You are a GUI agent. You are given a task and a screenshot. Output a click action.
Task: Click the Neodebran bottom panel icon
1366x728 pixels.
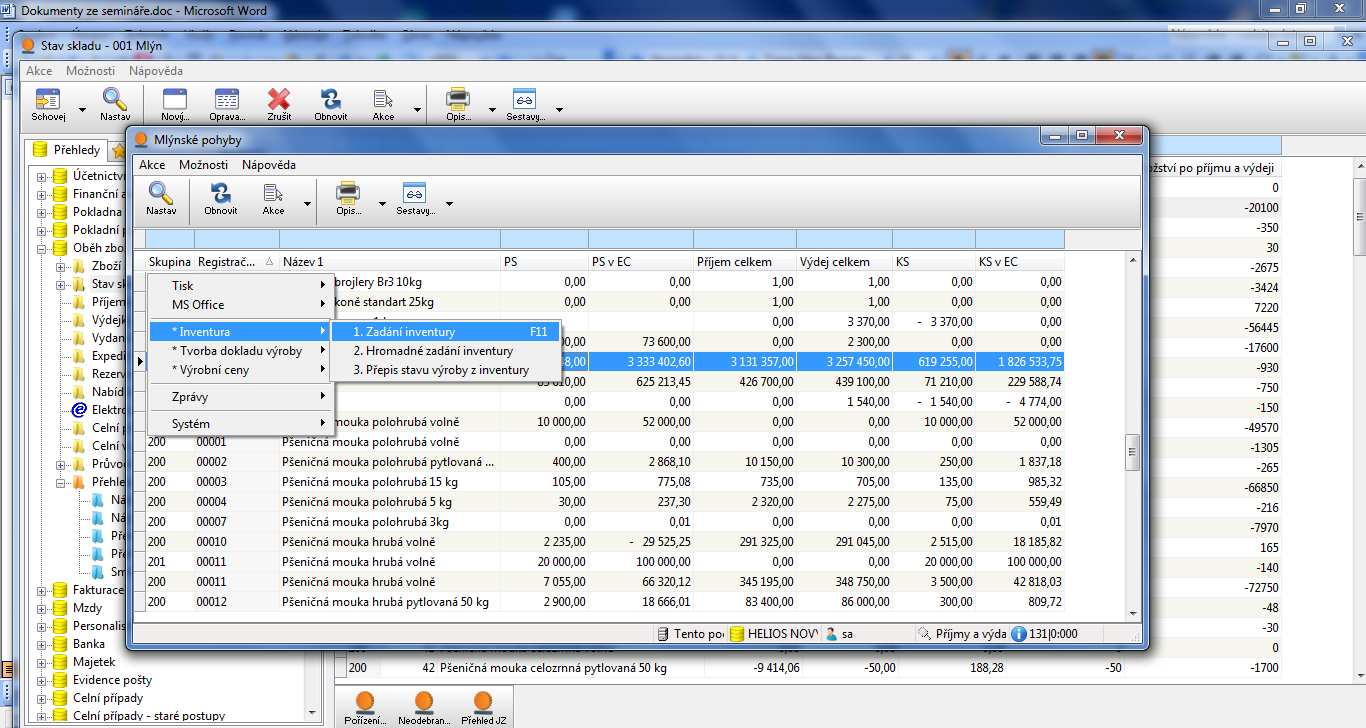pyautogui.click(x=424, y=702)
